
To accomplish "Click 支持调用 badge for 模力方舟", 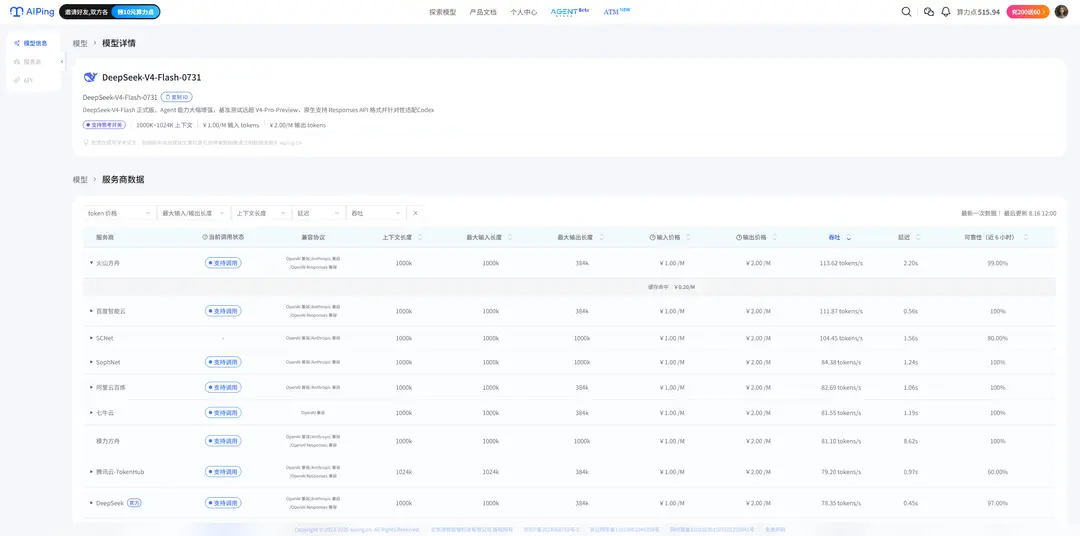I will tap(223, 440).
